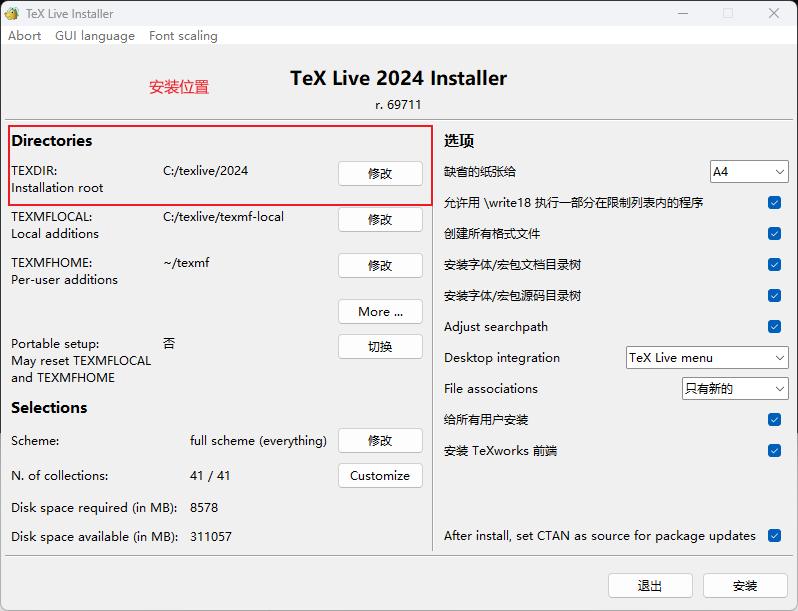Click the More ... button

(x=380, y=311)
